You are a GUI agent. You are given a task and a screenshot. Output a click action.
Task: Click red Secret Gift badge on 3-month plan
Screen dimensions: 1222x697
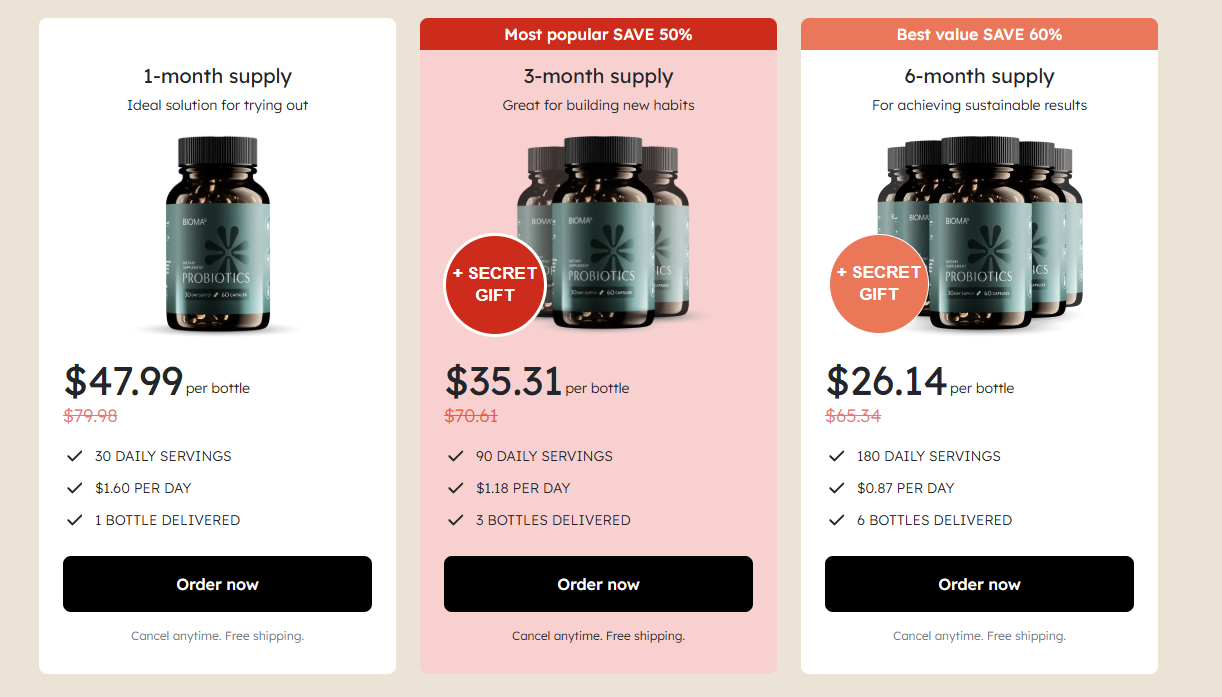494,284
